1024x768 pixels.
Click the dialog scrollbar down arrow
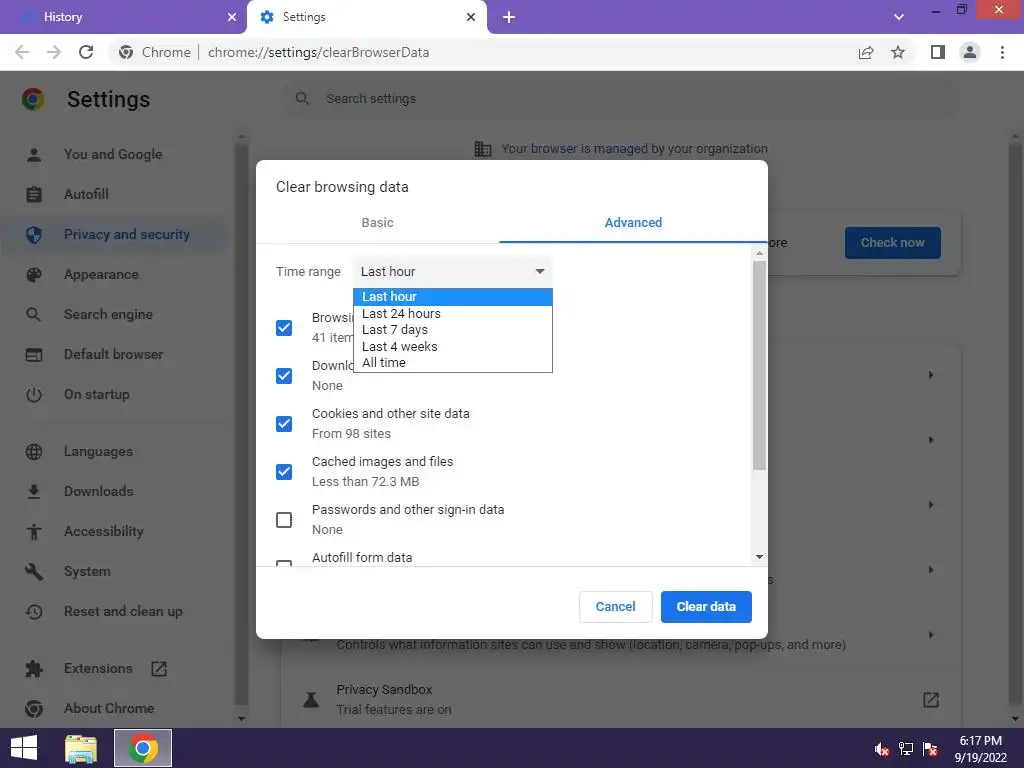759,557
